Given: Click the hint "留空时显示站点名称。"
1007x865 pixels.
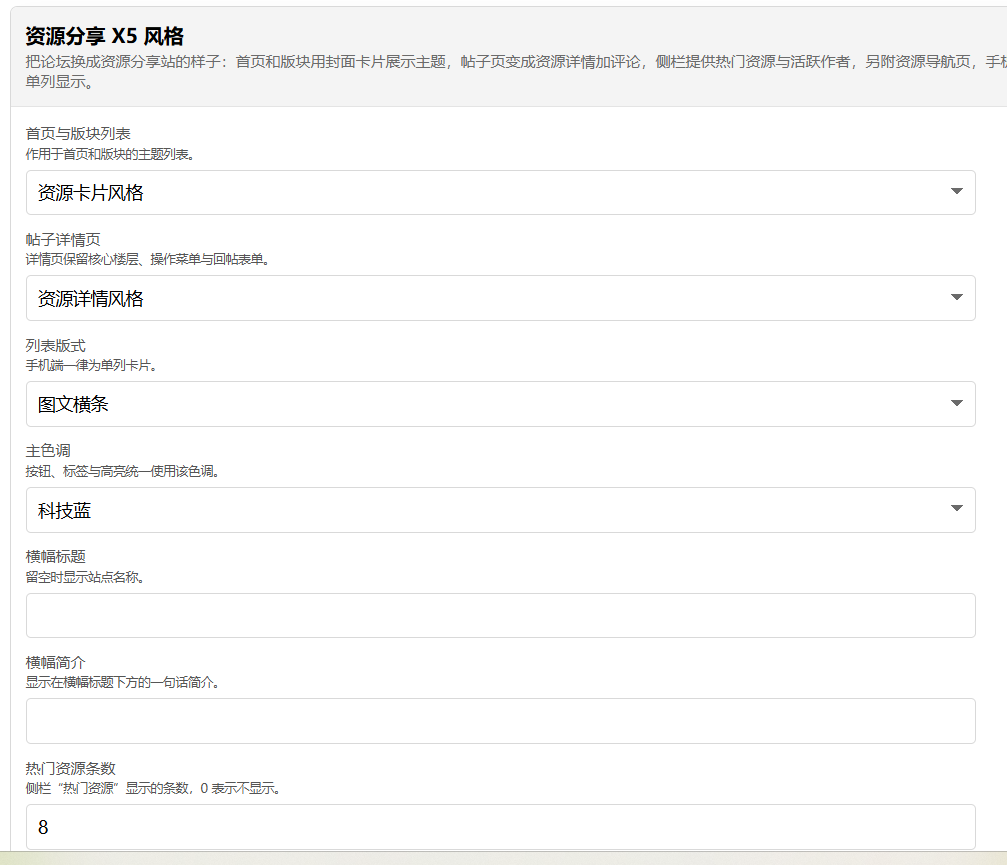Looking at the screenshot, I should (85, 577).
